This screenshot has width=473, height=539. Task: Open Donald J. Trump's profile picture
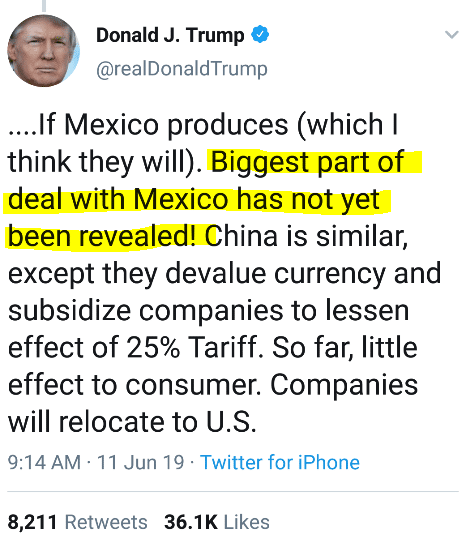click(x=44, y=51)
